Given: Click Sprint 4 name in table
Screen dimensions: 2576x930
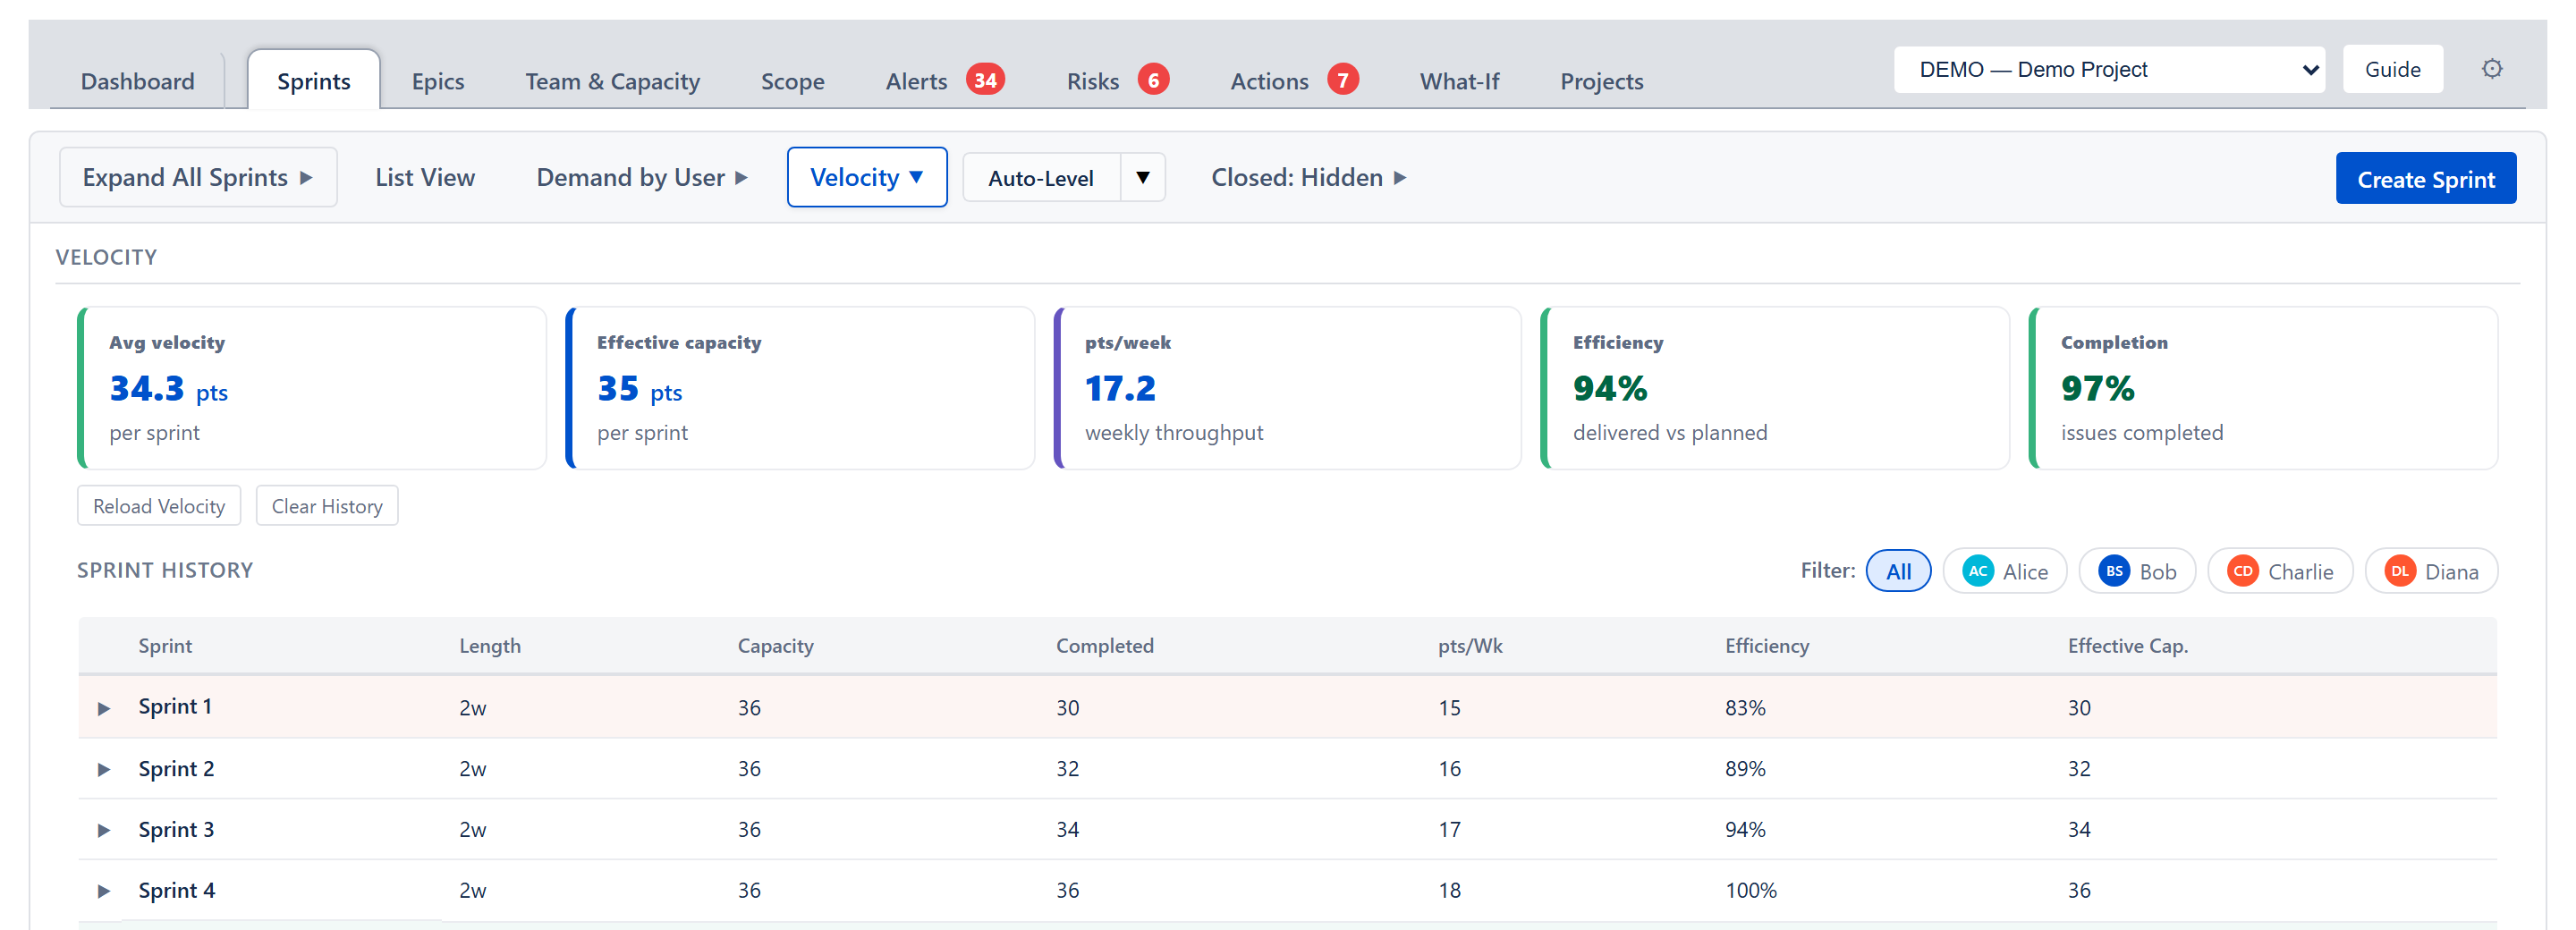Looking at the screenshot, I should (176, 891).
